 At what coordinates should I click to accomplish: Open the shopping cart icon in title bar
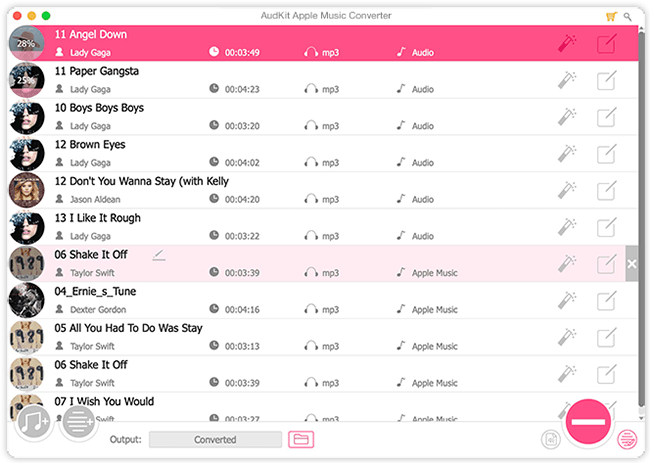click(611, 17)
